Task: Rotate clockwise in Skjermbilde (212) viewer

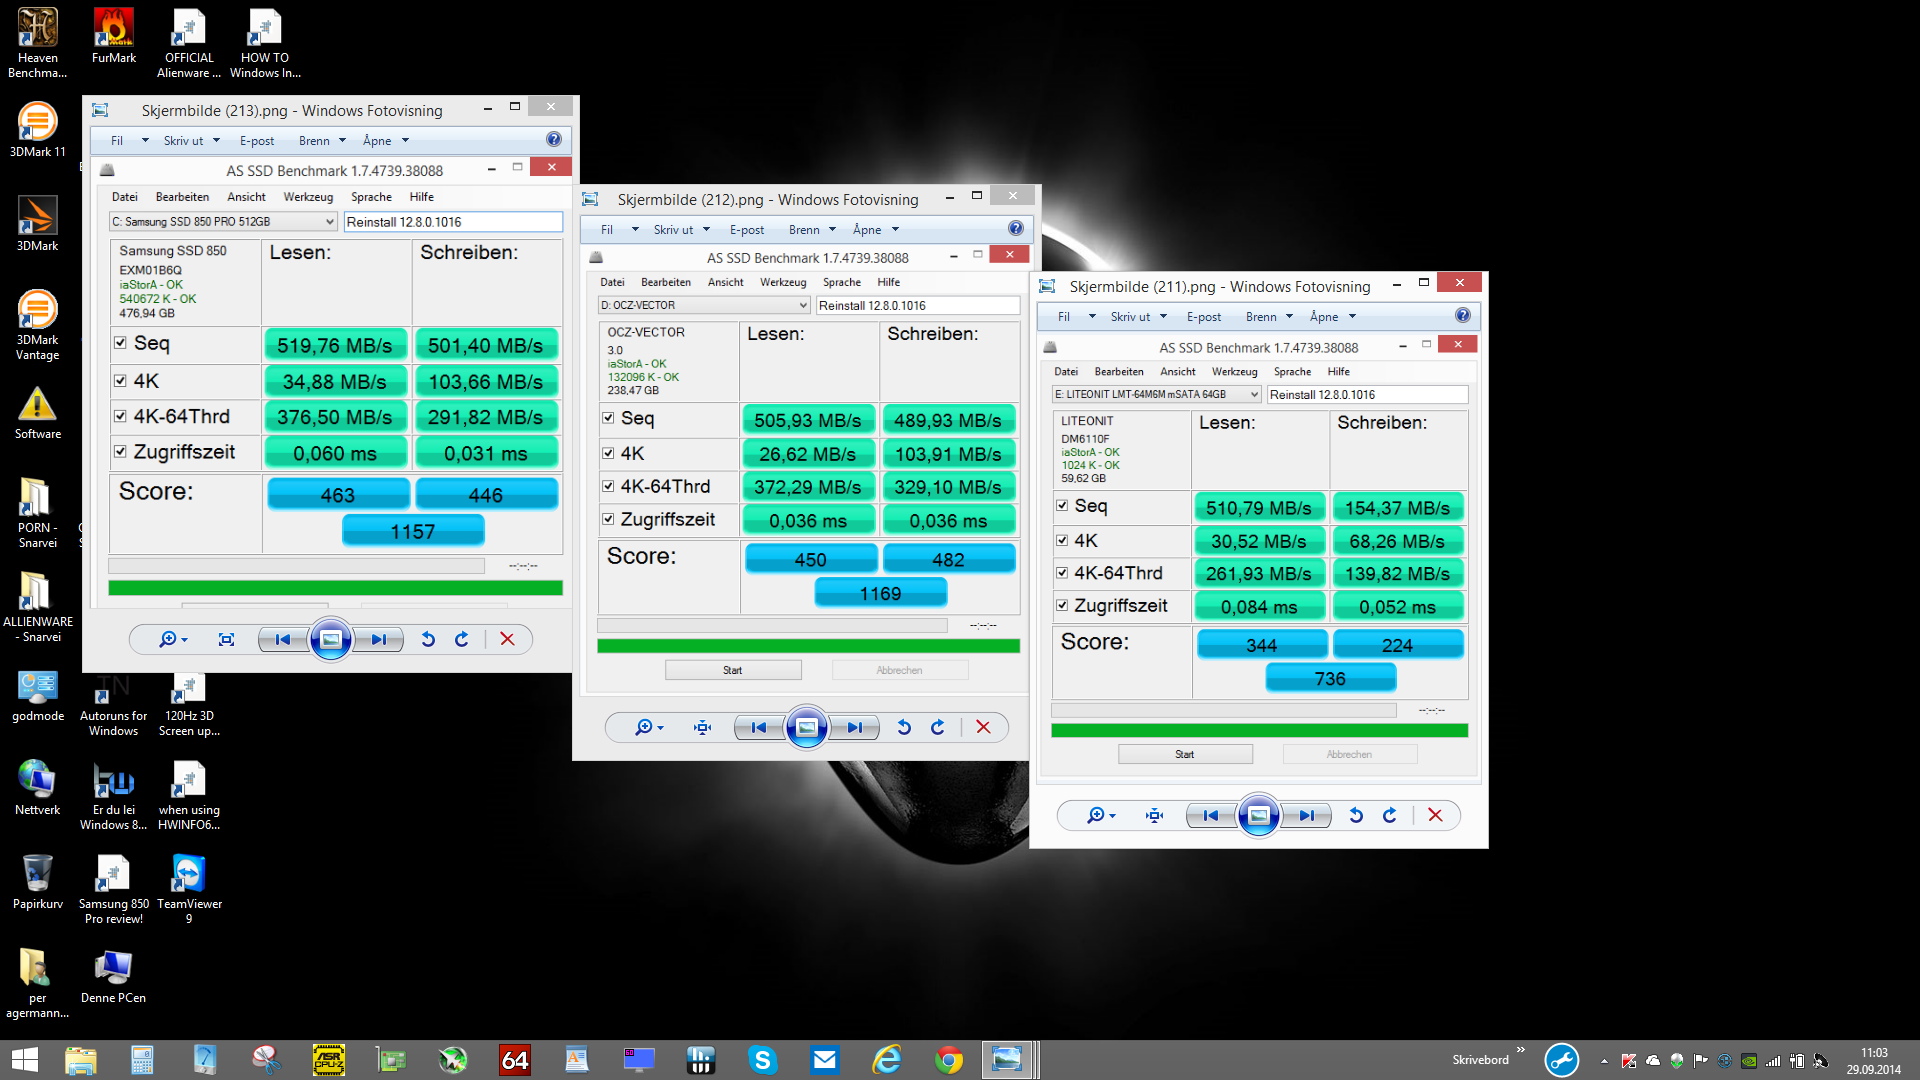Action: point(938,728)
